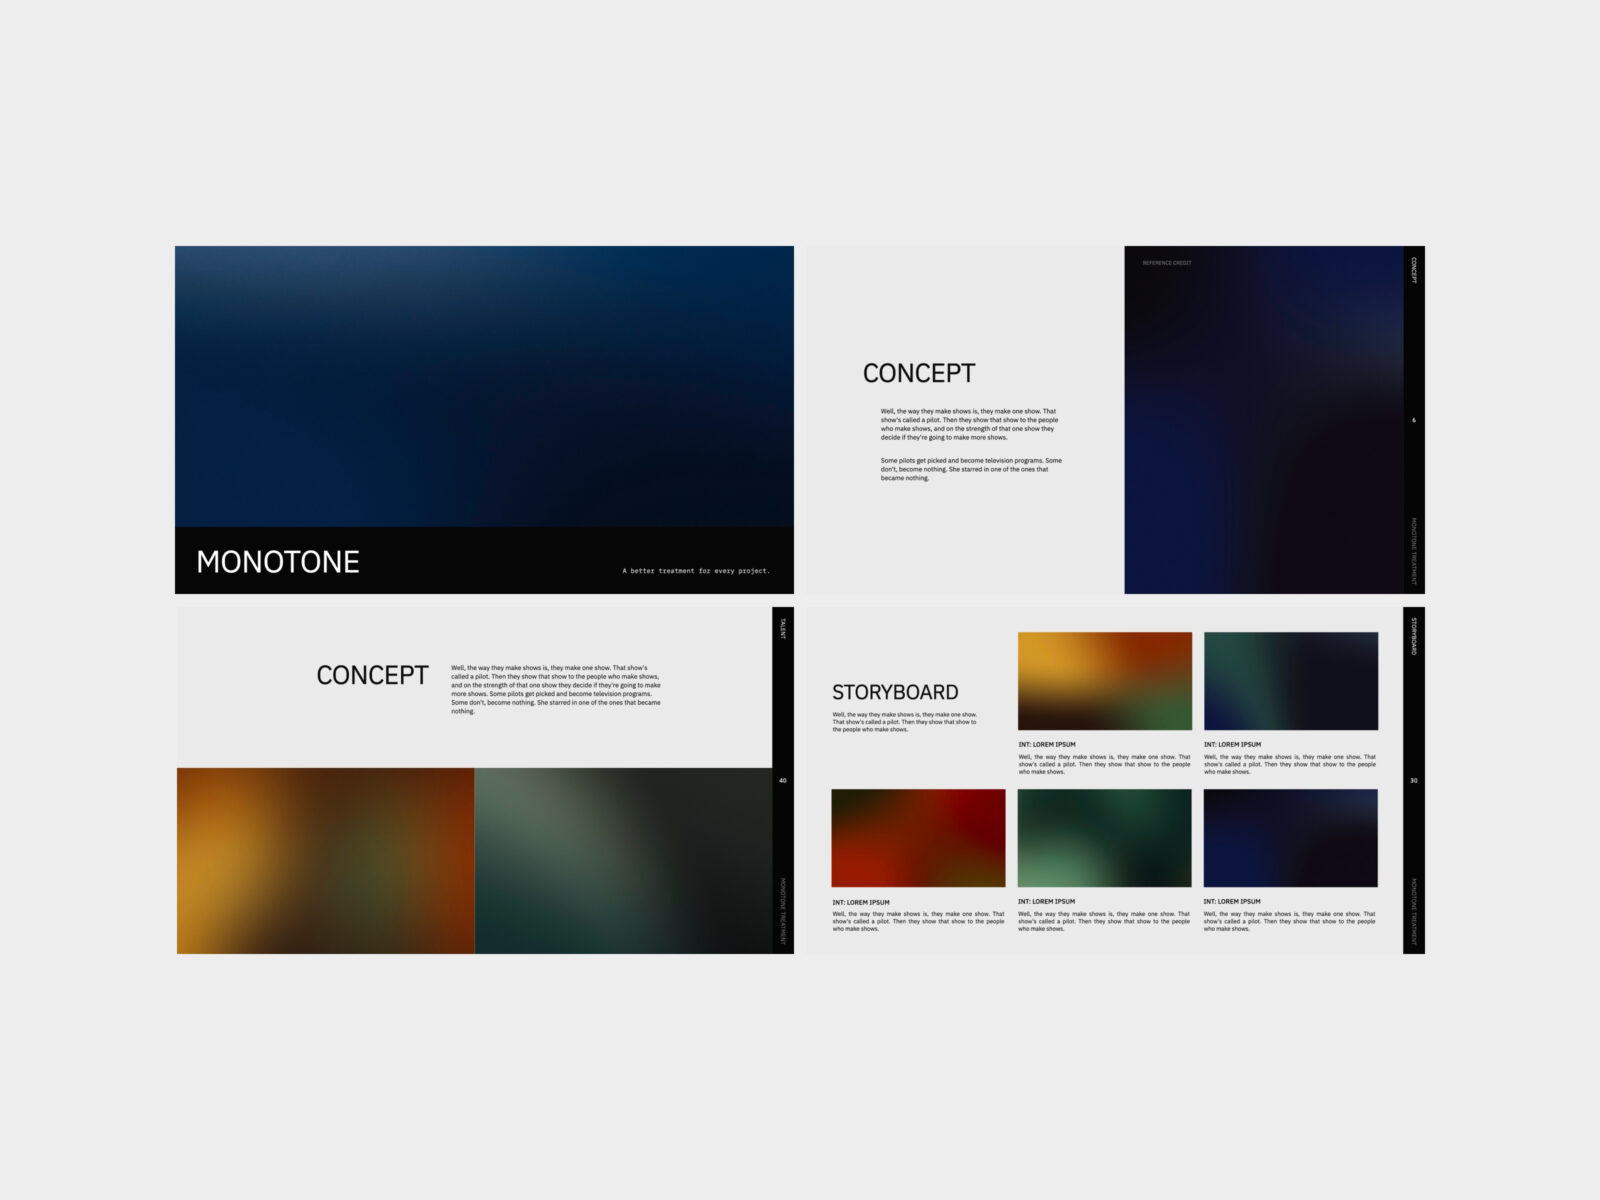Click the MONOTONE title on the cover slide

(x=277, y=561)
